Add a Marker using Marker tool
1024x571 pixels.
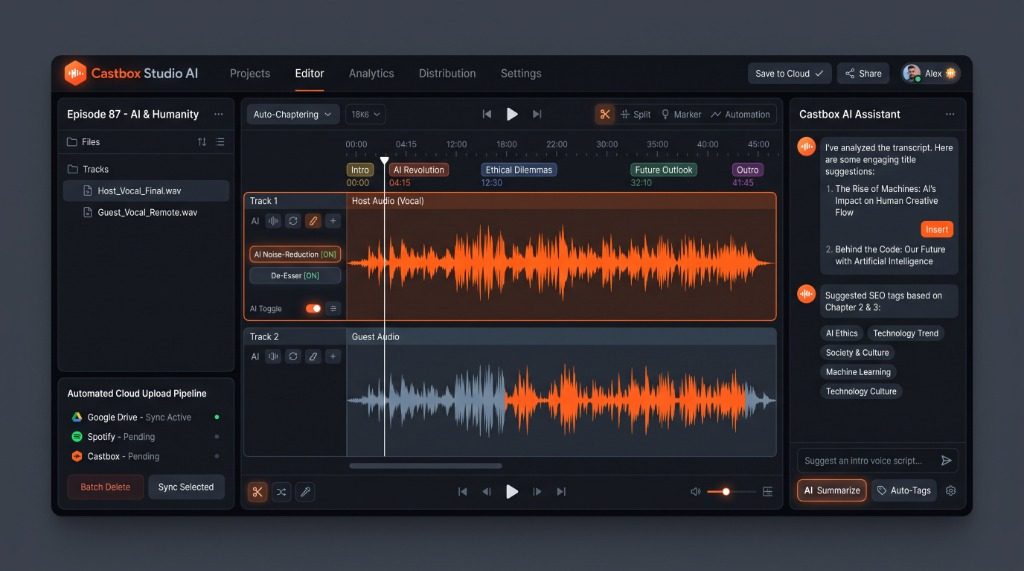click(x=681, y=114)
